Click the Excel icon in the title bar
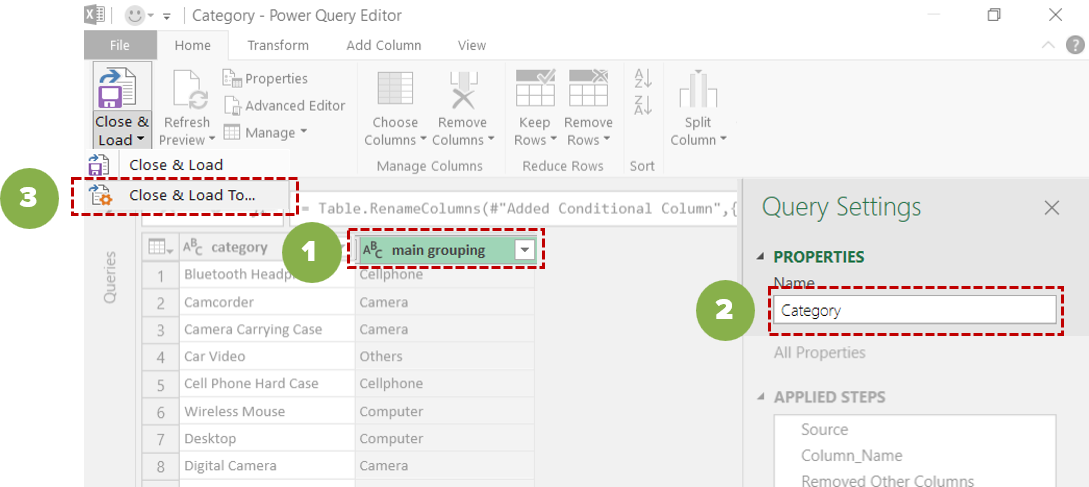This screenshot has height=487, width=1089. [94, 15]
